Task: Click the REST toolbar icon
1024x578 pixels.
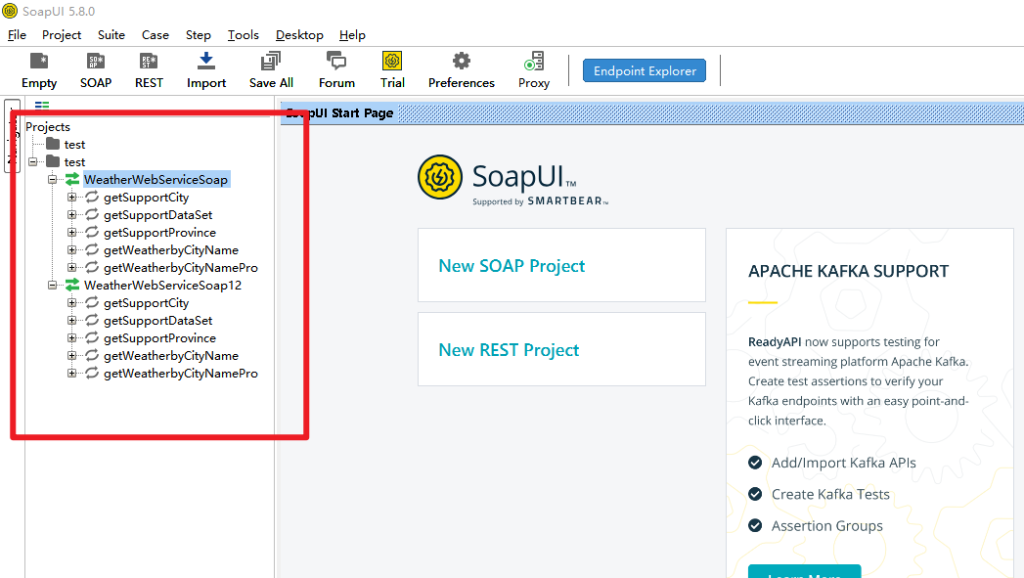Action: (x=149, y=62)
